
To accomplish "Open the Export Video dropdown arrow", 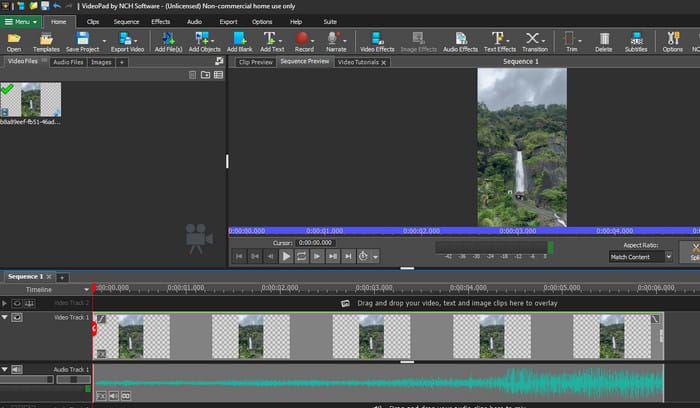I will pyautogui.click(x=136, y=41).
